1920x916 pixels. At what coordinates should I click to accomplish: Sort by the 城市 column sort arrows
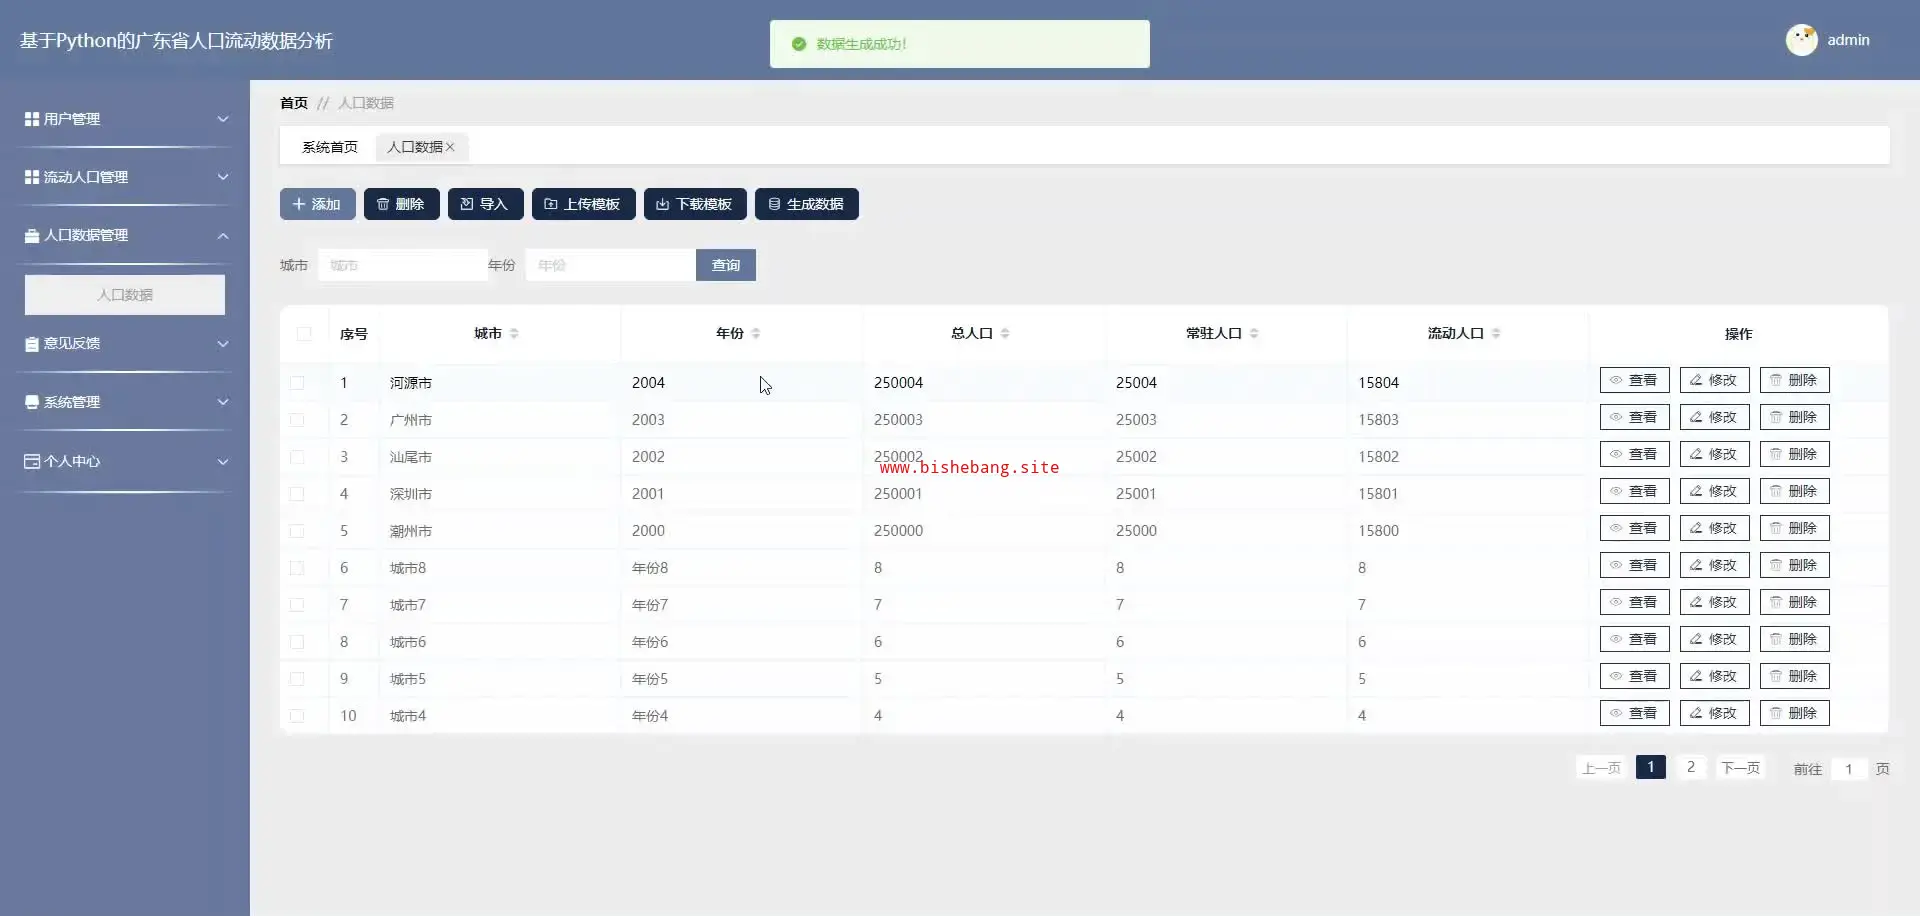click(514, 334)
